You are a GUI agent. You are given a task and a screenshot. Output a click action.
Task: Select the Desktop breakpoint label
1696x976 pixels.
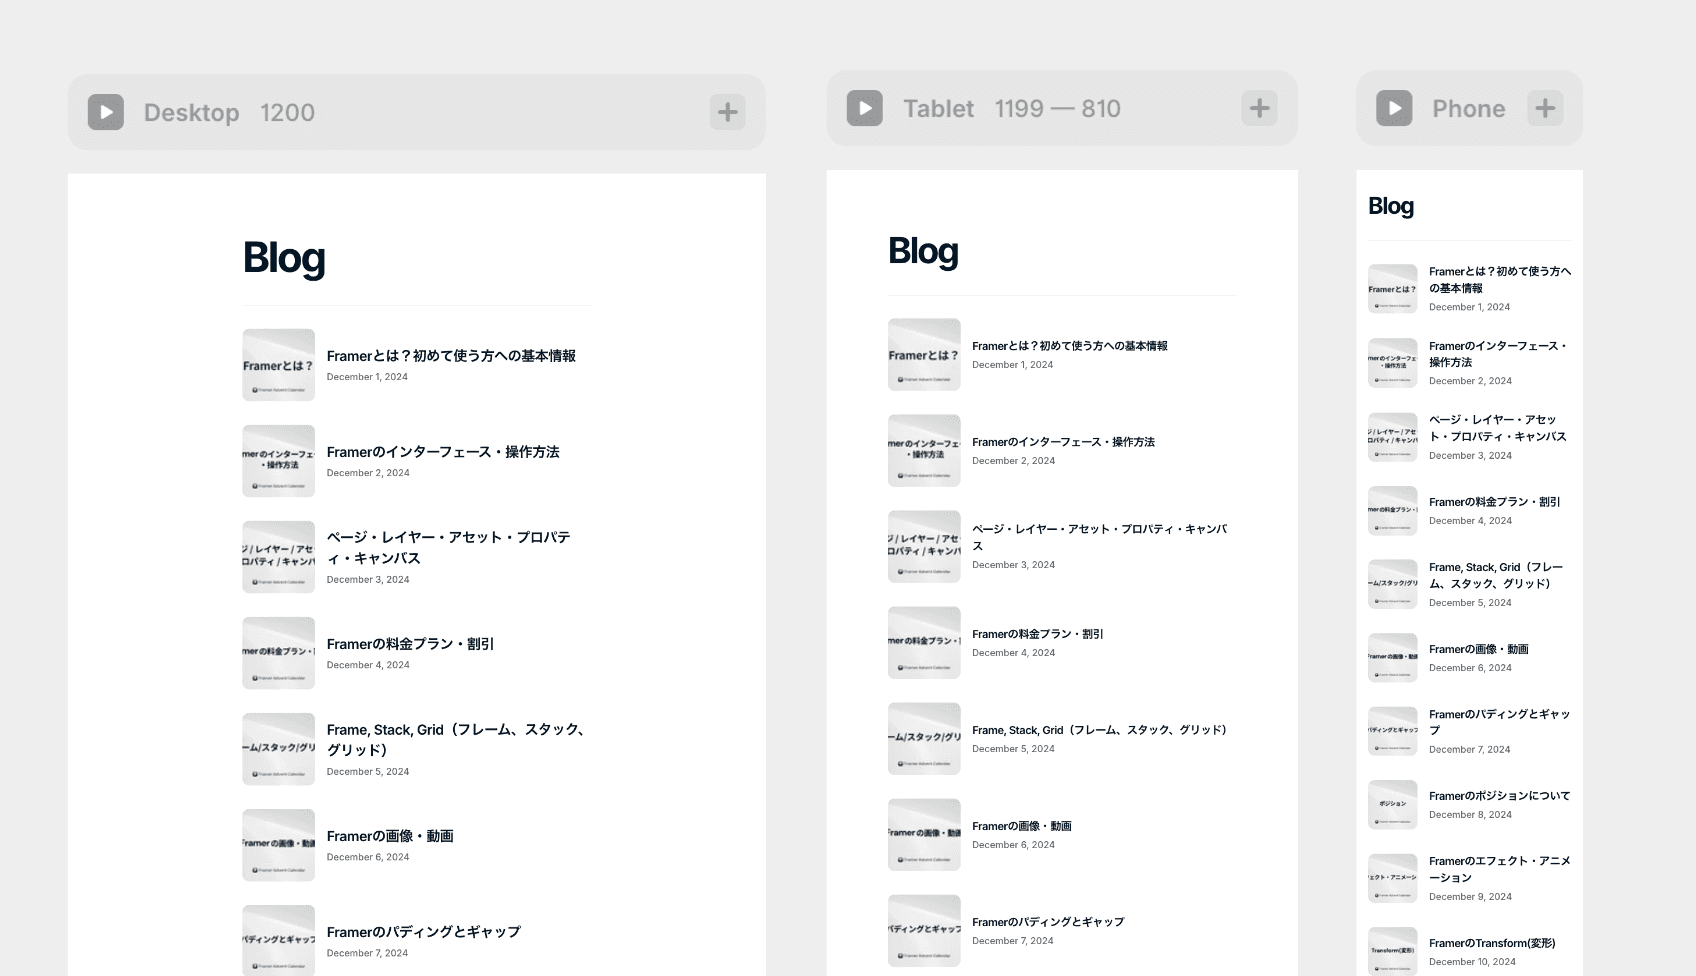tap(192, 113)
